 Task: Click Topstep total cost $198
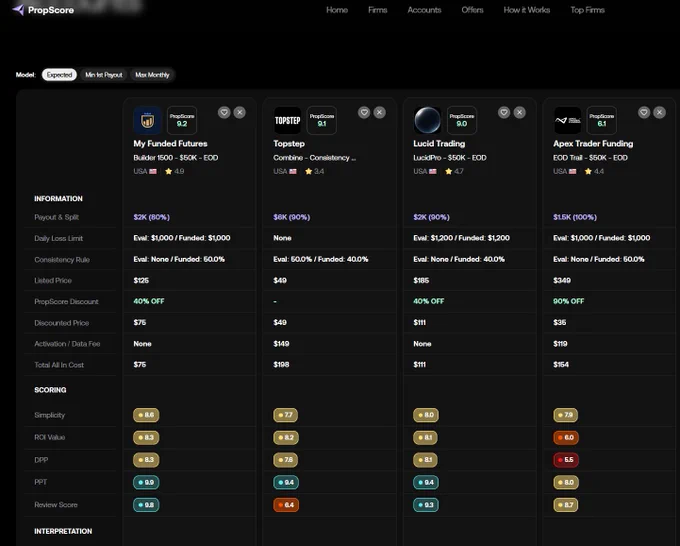point(281,365)
